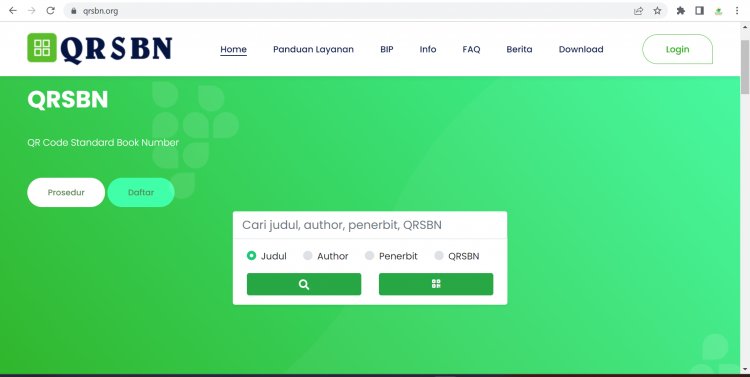Click the scrollbar down arrow

[745, 369]
